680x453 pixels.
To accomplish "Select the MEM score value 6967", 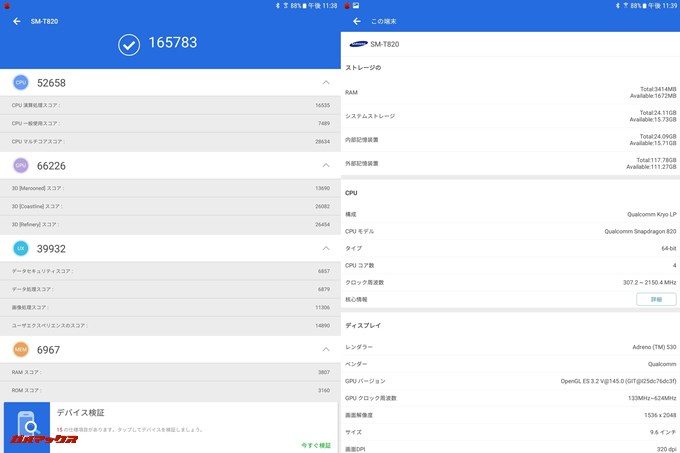I will pos(48,350).
